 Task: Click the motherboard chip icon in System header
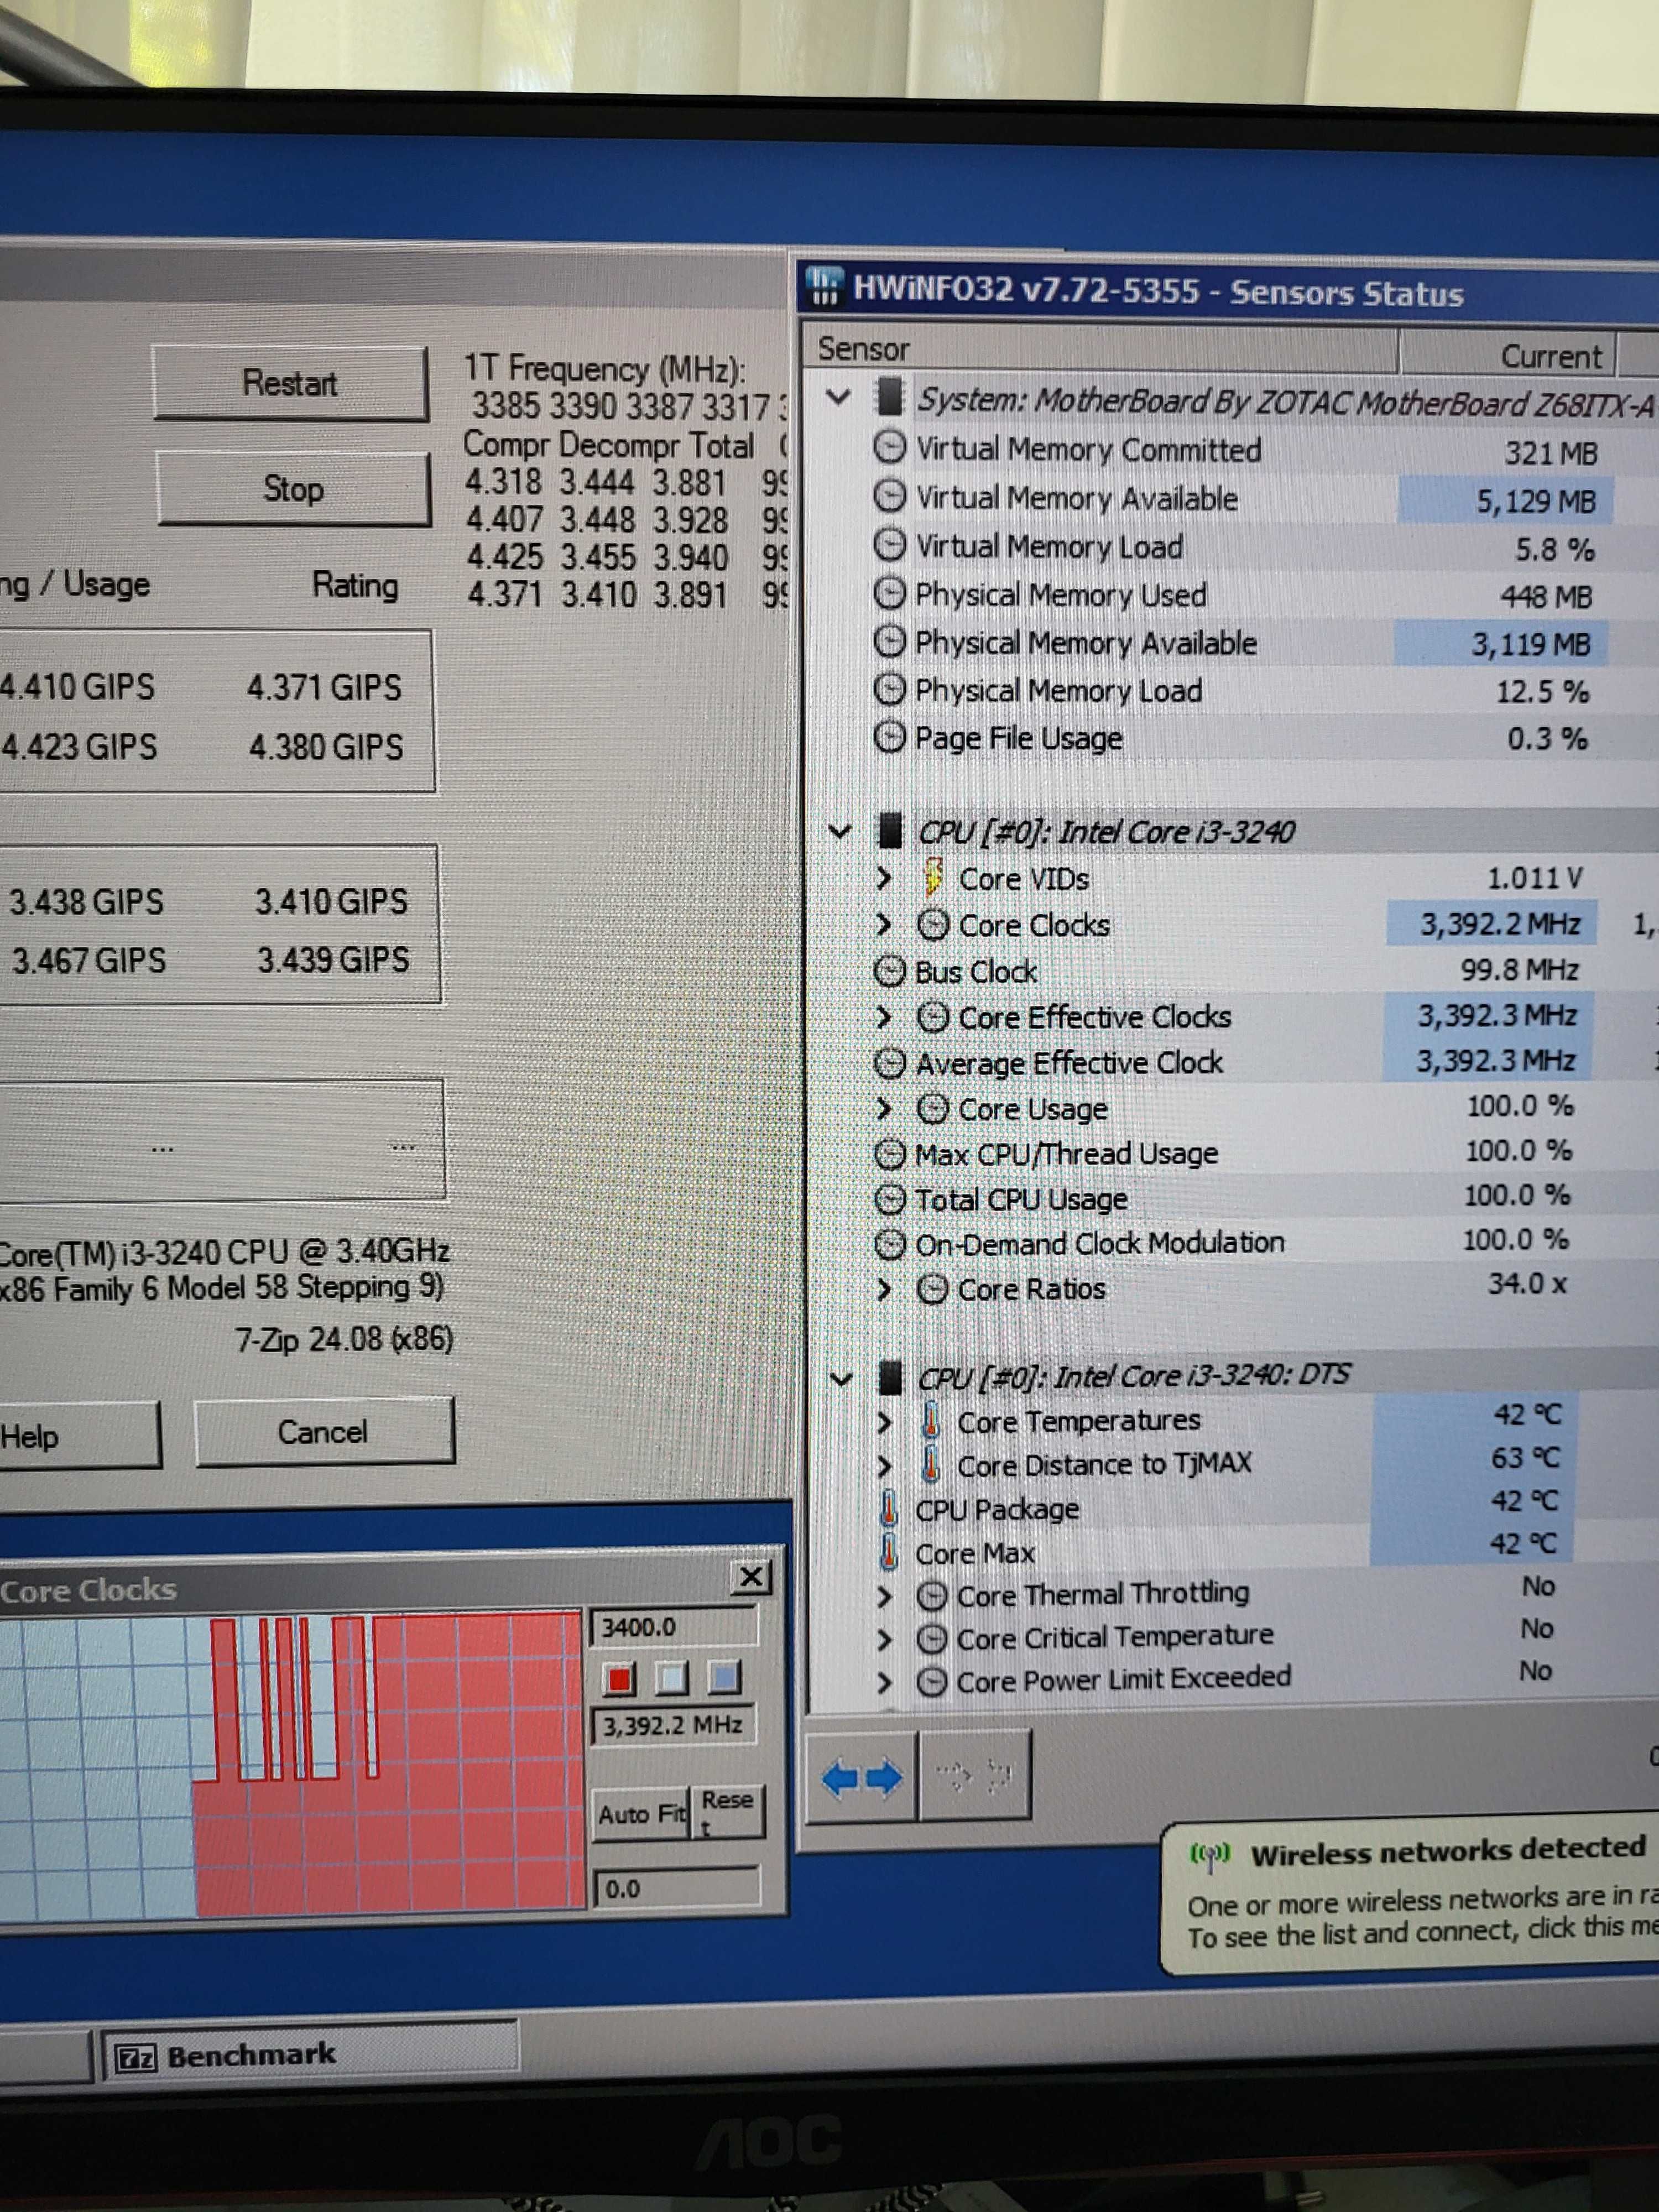click(x=888, y=396)
